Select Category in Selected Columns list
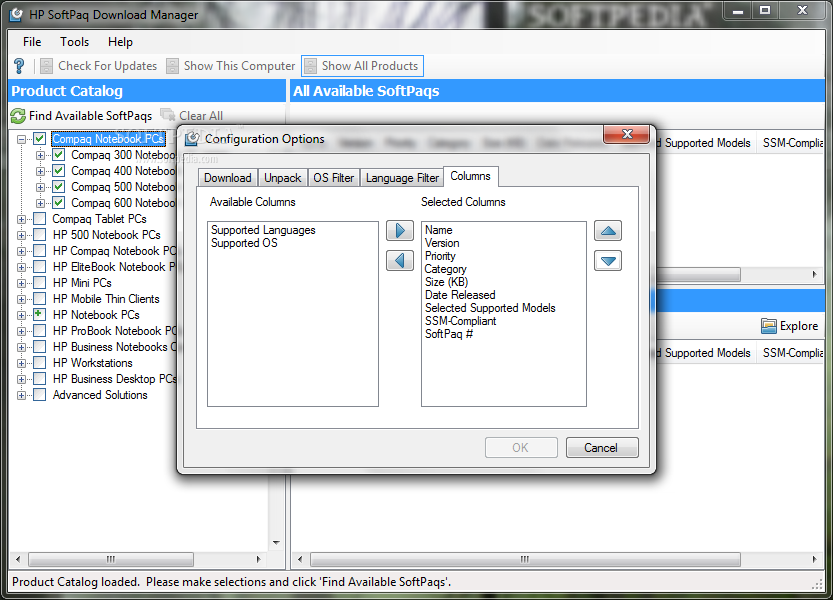Screen dimensions: 833x600 [x=445, y=269]
